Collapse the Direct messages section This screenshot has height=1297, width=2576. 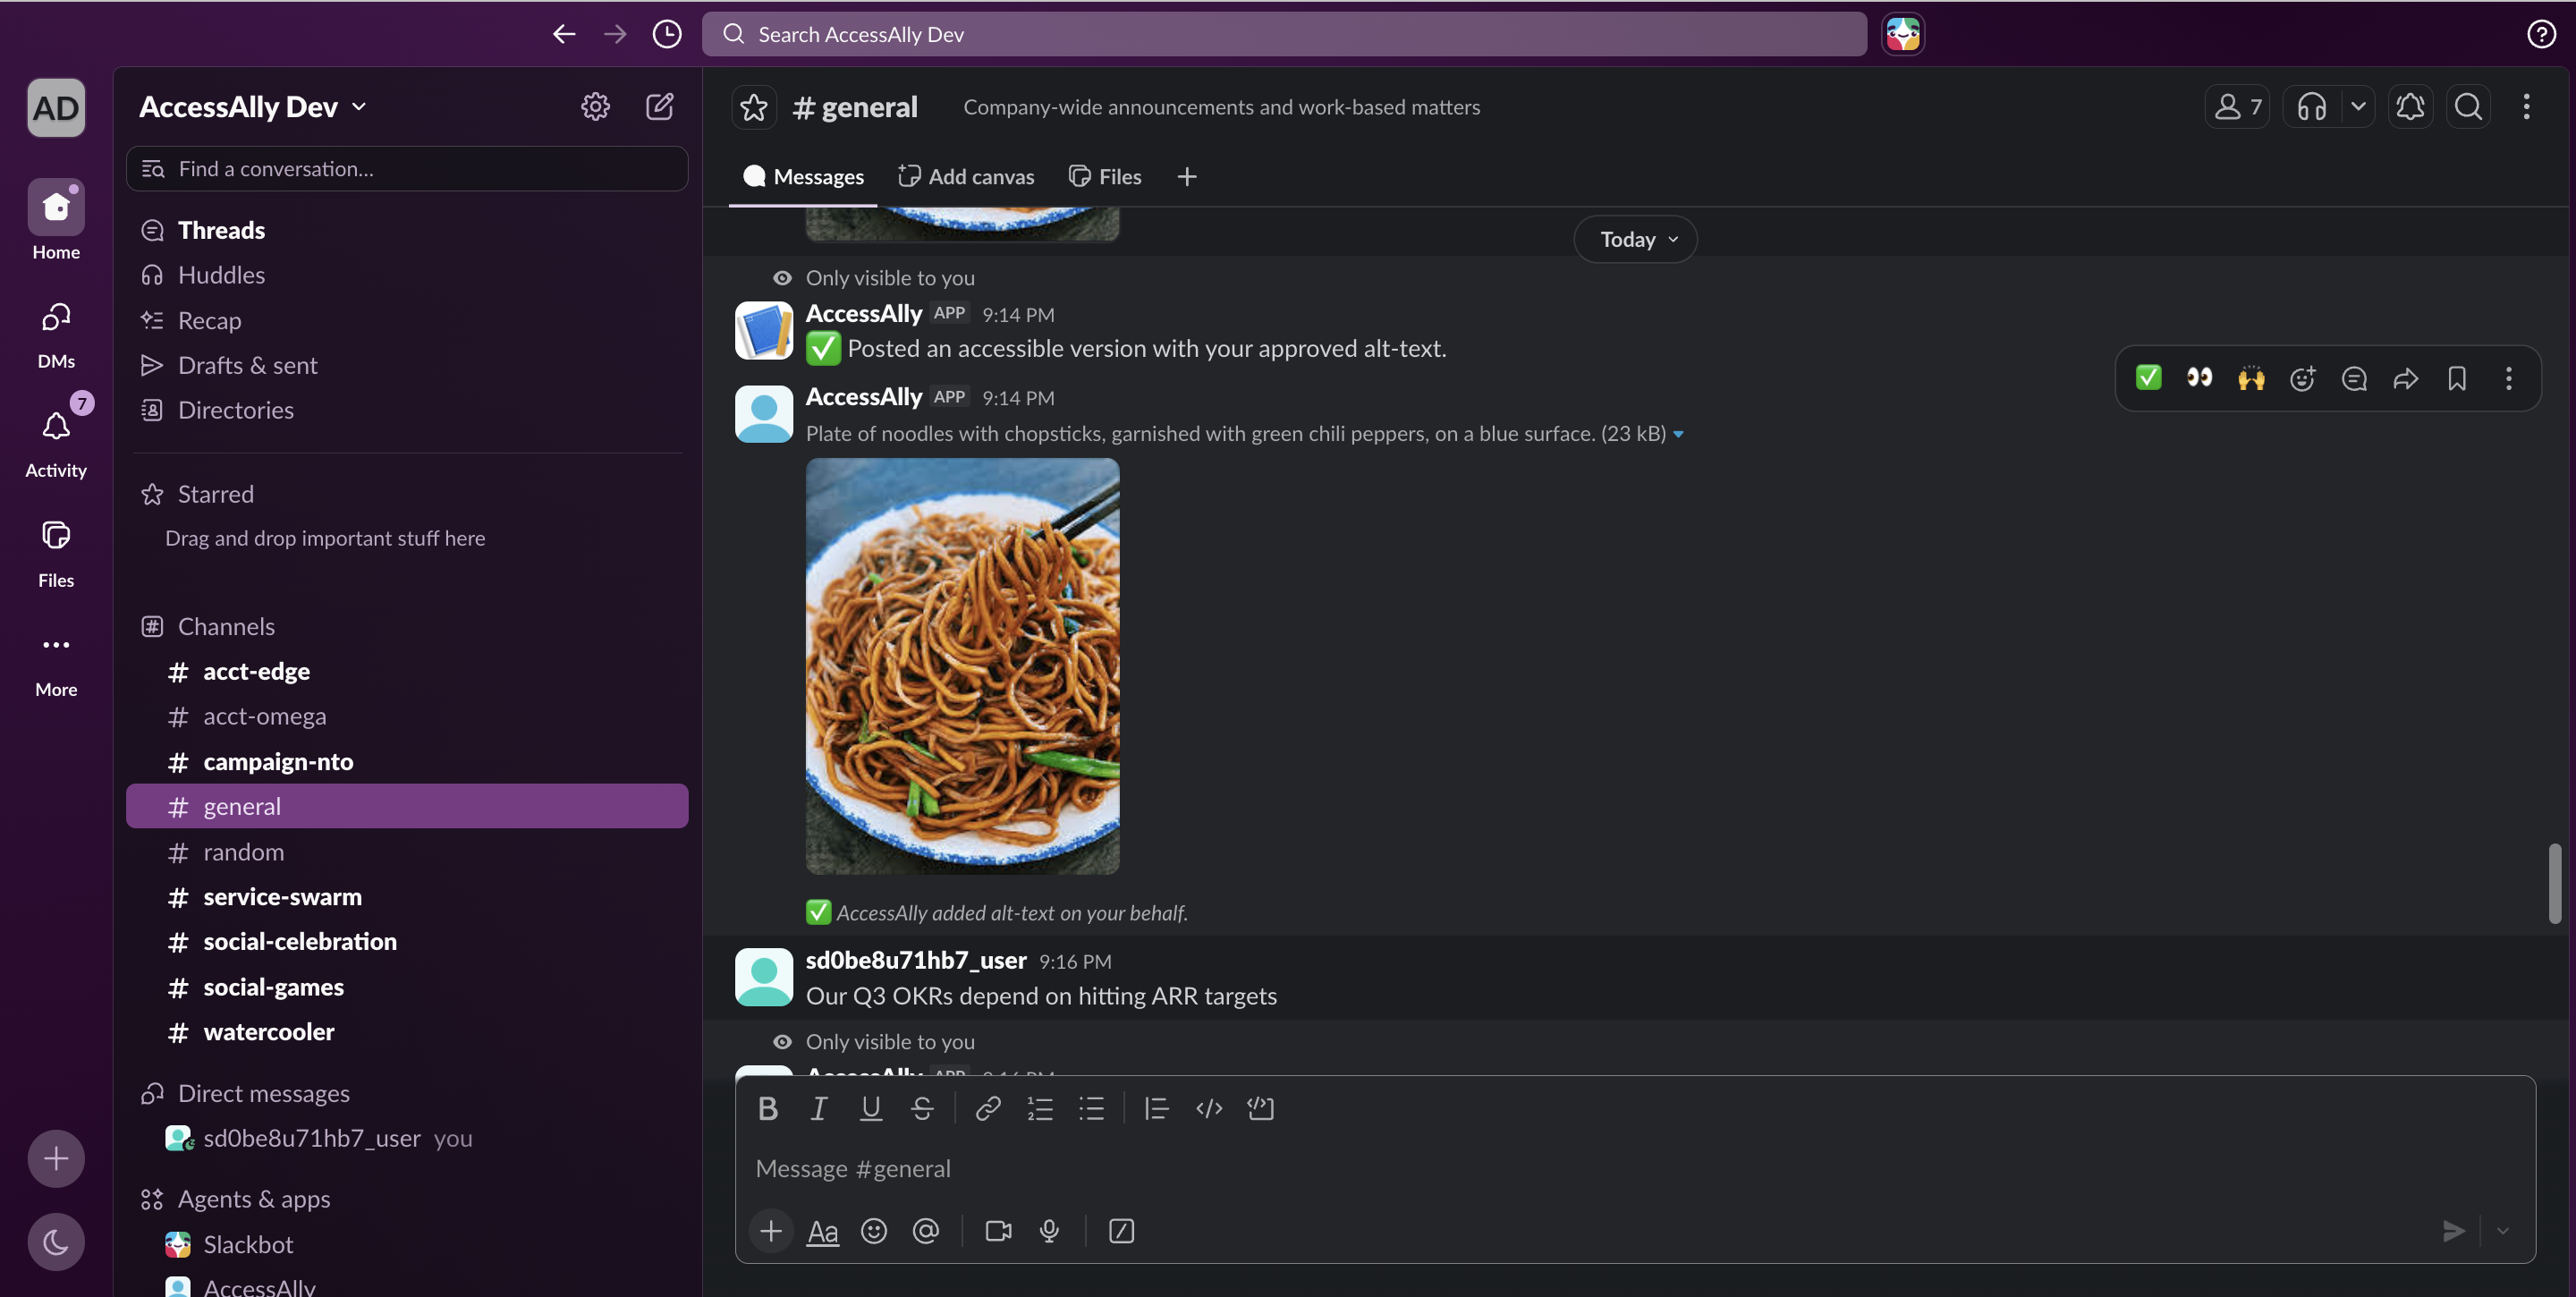[263, 1093]
